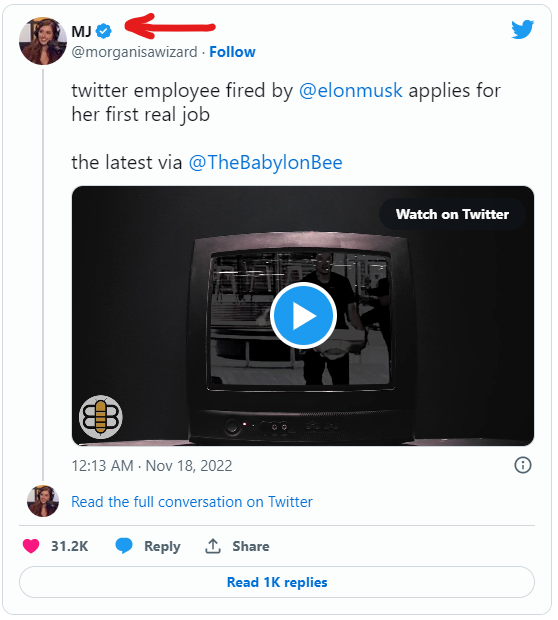
Task: Open MJ's profile picture at top
Action: (x=43, y=41)
